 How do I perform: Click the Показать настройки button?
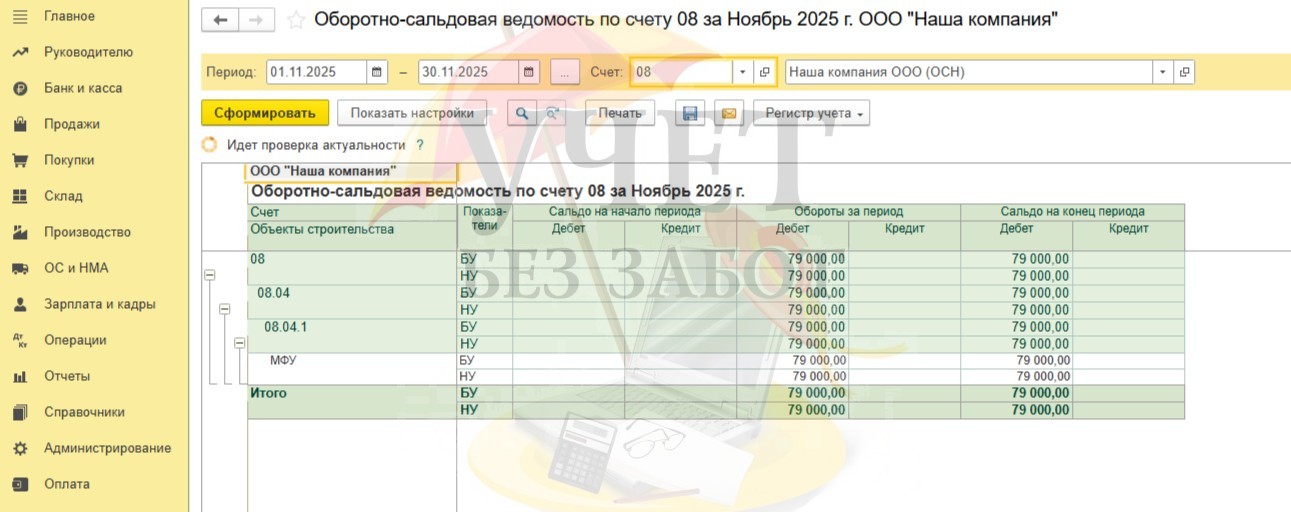(412, 113)
